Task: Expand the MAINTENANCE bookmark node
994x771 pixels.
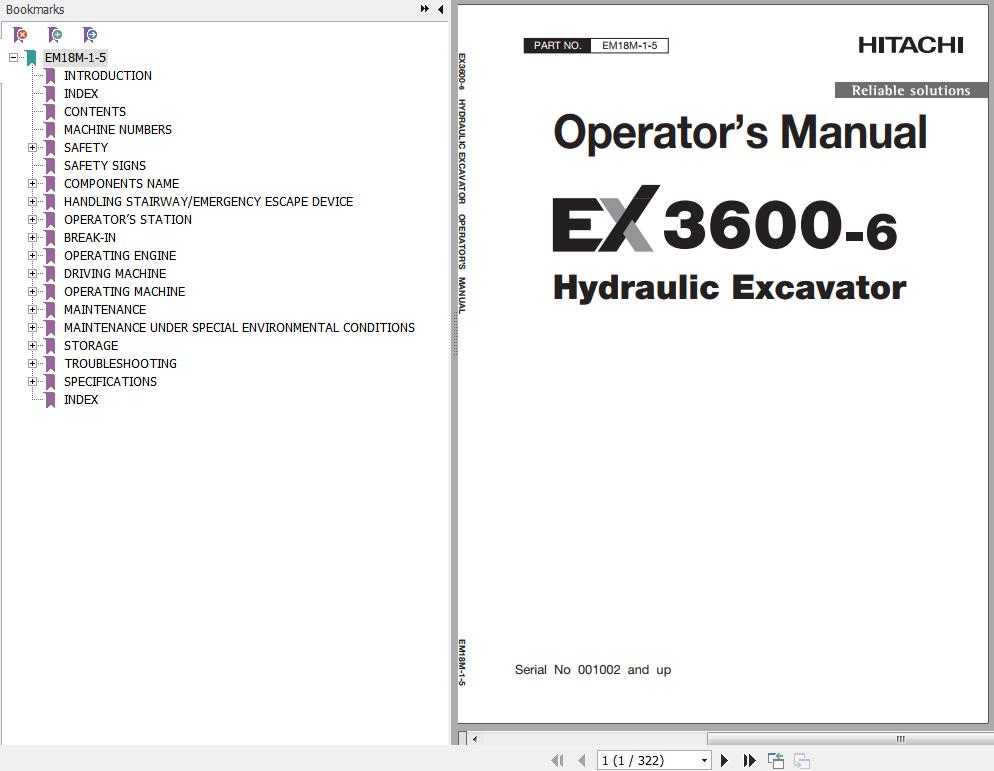Action: 32,310
